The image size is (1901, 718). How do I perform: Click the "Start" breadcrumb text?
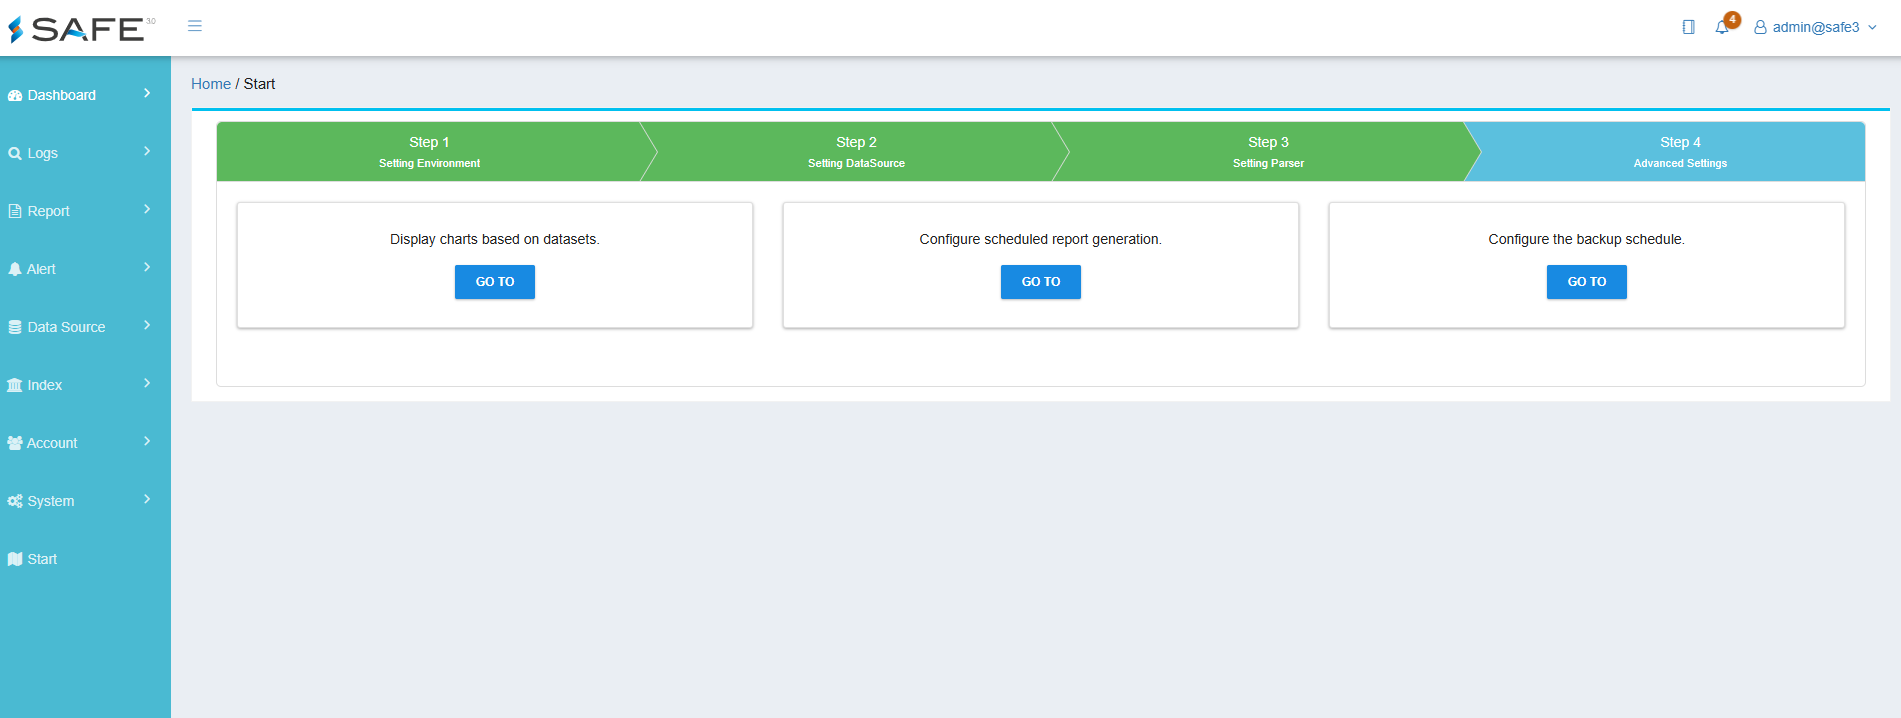coord(259,84)
